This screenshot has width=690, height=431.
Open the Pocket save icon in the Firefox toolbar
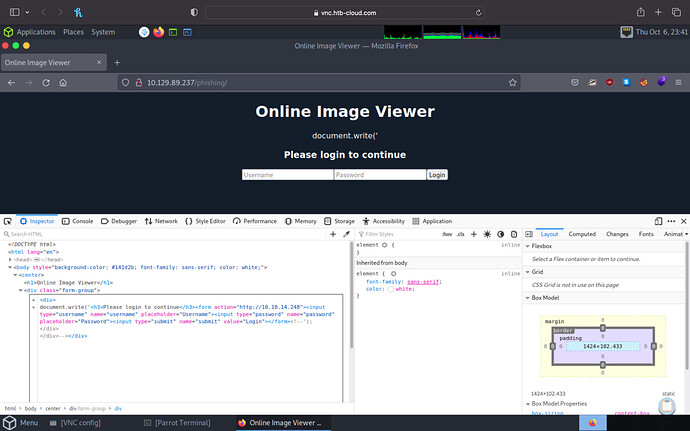click(575, 83)
